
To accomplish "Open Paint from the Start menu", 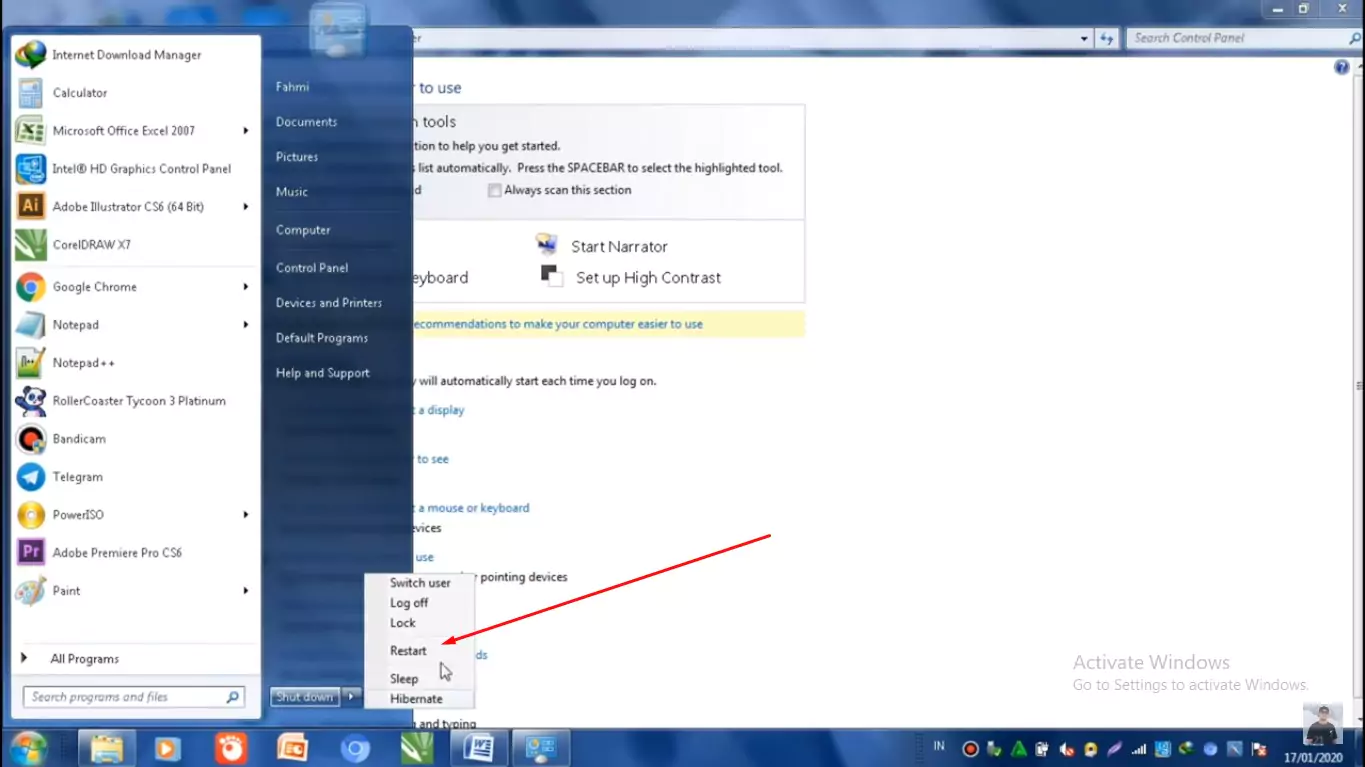I will coord(135,591).
